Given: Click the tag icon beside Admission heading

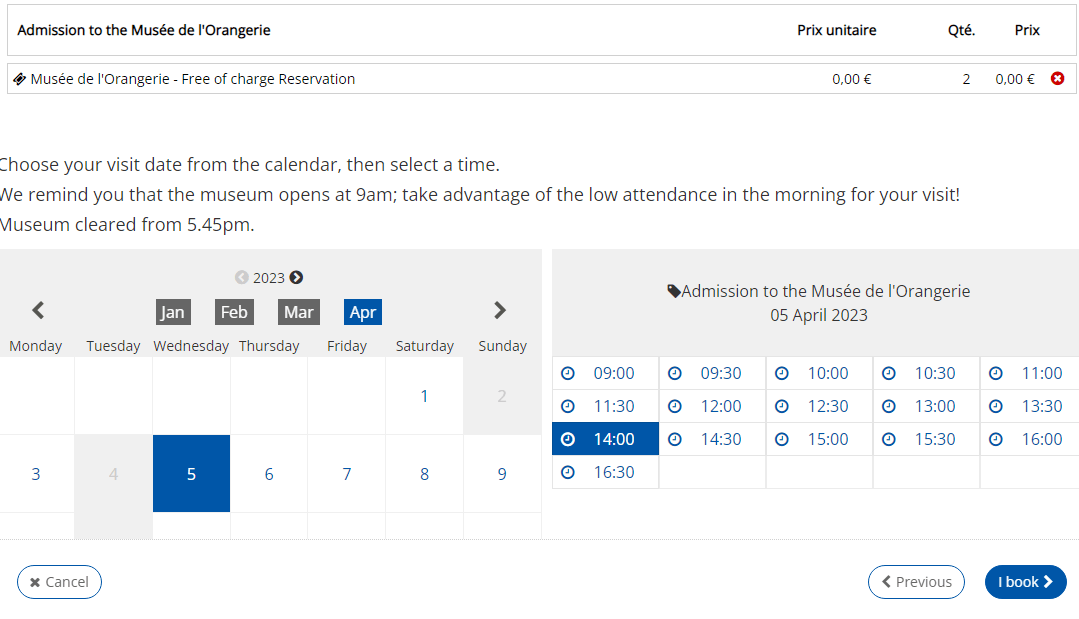Looking at the screenshot, I should (x=674, y=291).
